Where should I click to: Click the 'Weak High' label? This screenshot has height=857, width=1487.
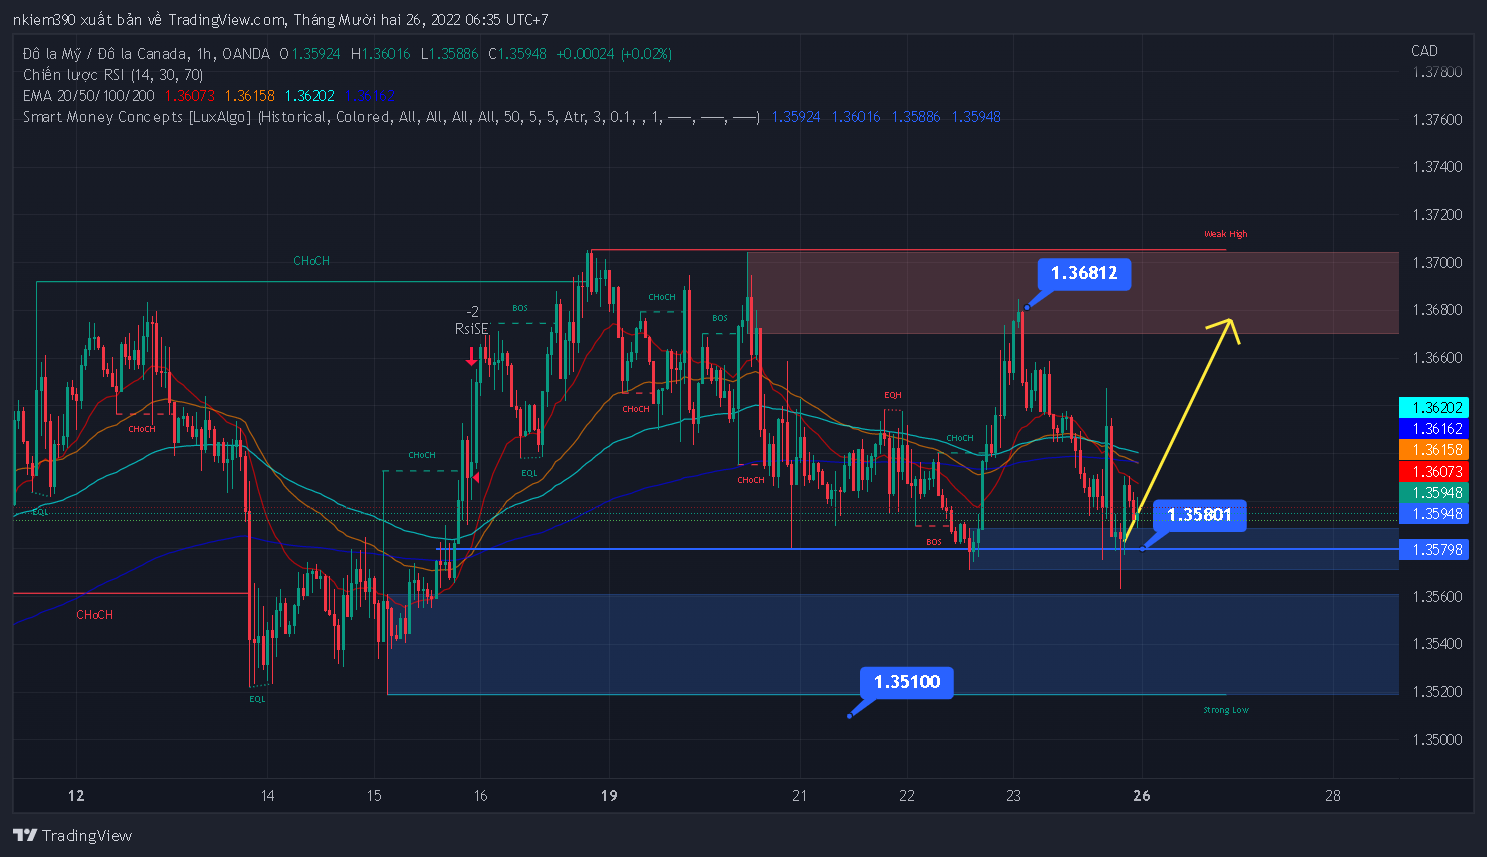click(1225, 234)
